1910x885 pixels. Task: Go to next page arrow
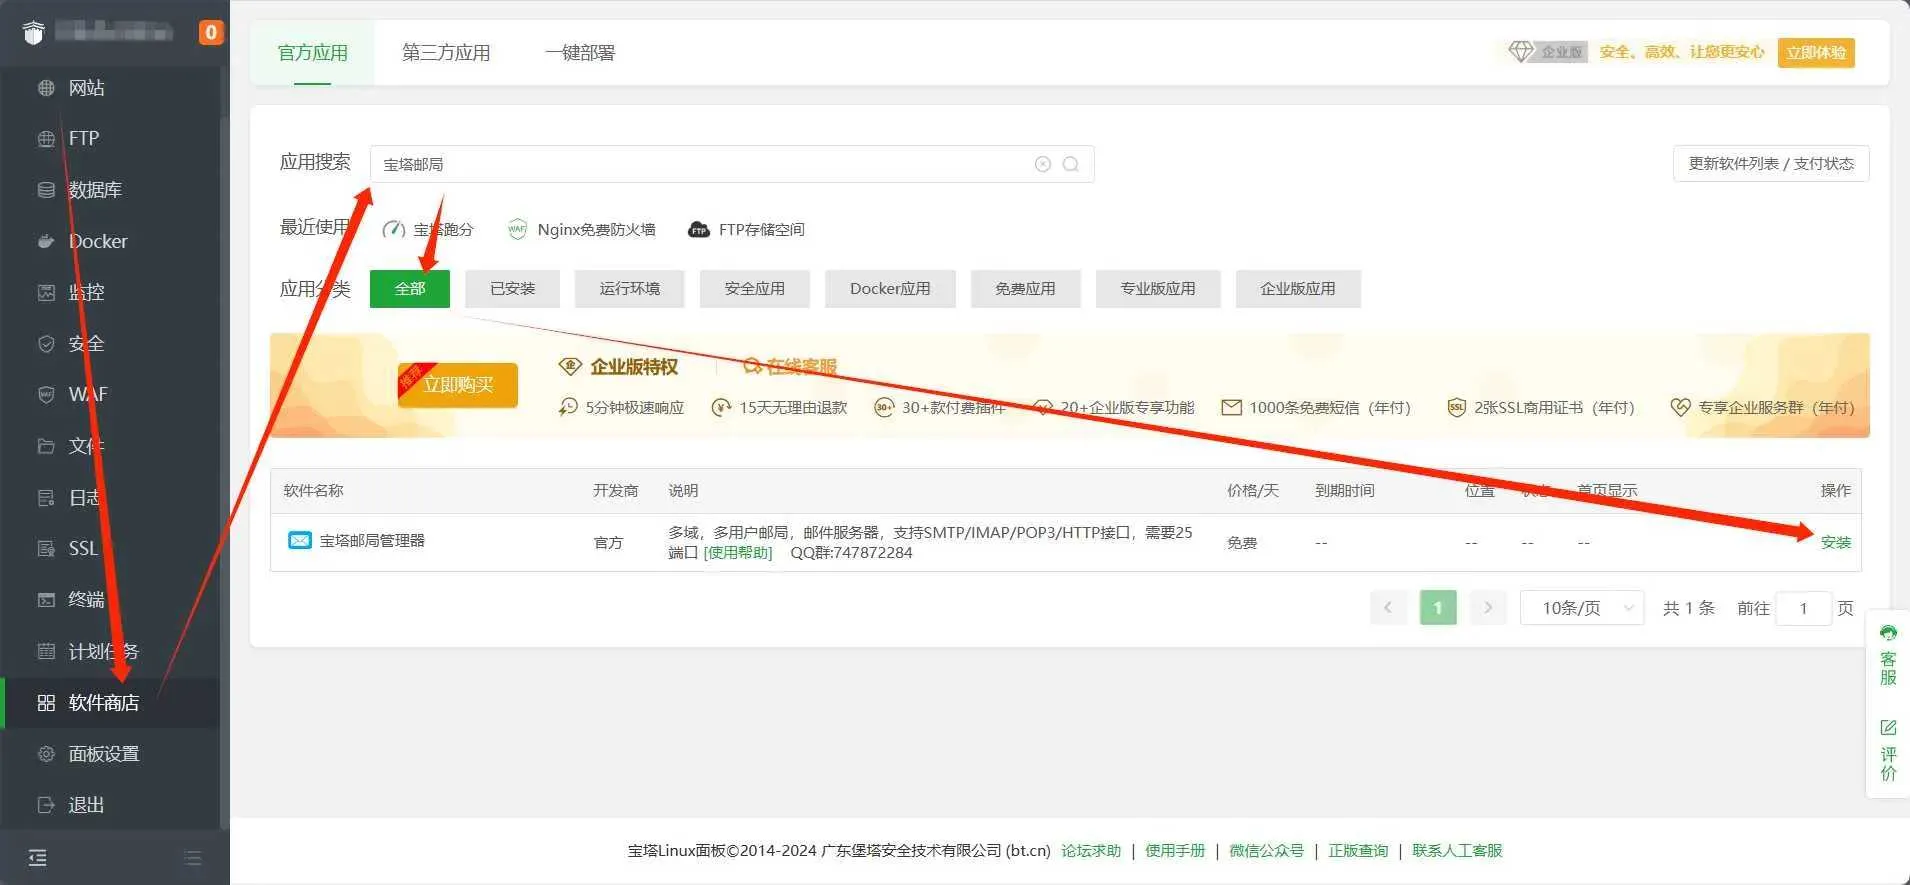tap(1488, 607)
